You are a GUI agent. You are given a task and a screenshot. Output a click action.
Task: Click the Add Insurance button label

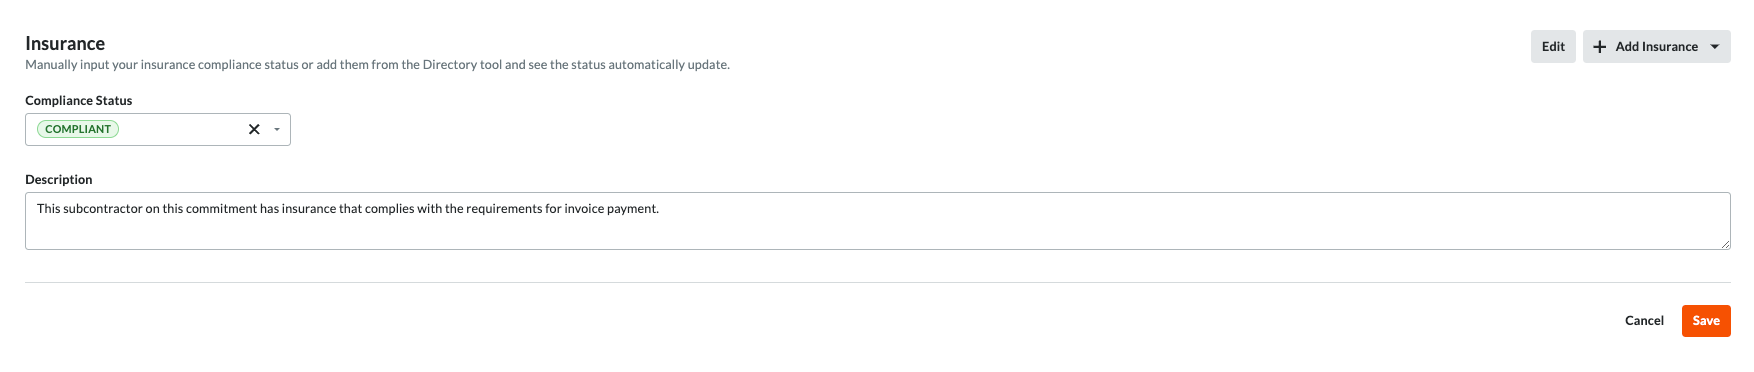tap(1656, 47)
